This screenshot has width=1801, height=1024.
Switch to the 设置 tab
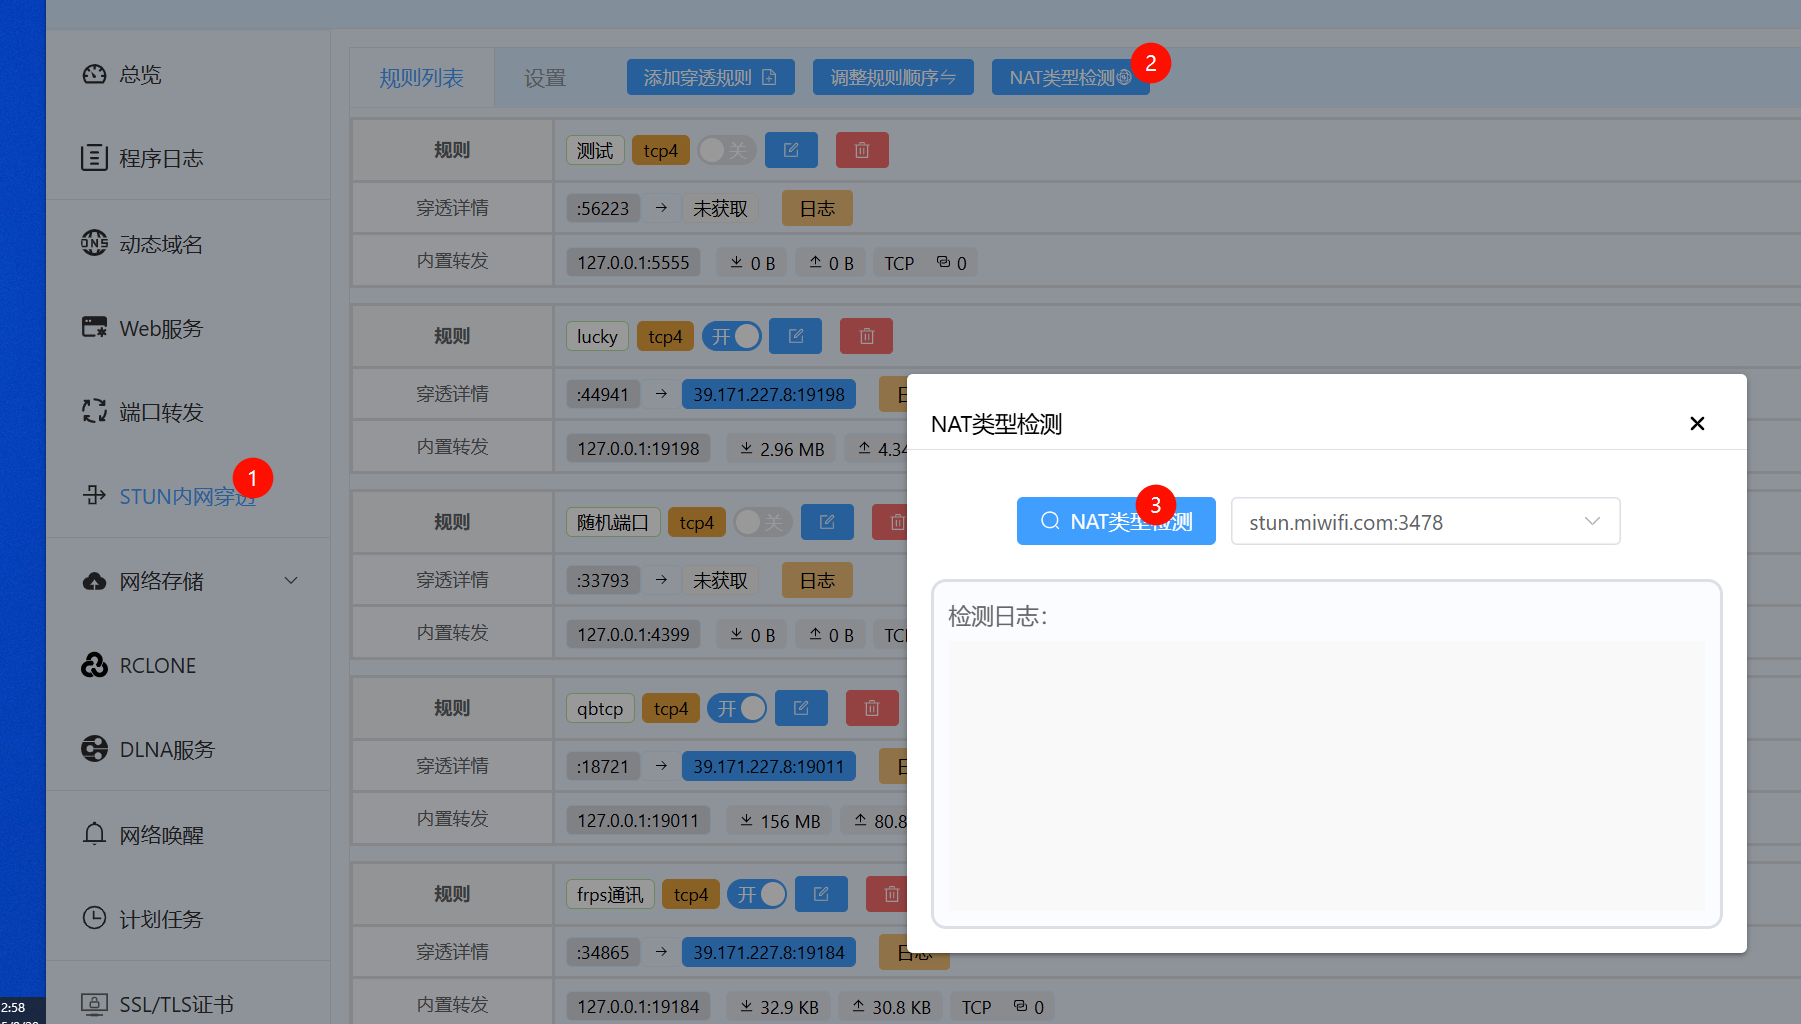point(545,78)
